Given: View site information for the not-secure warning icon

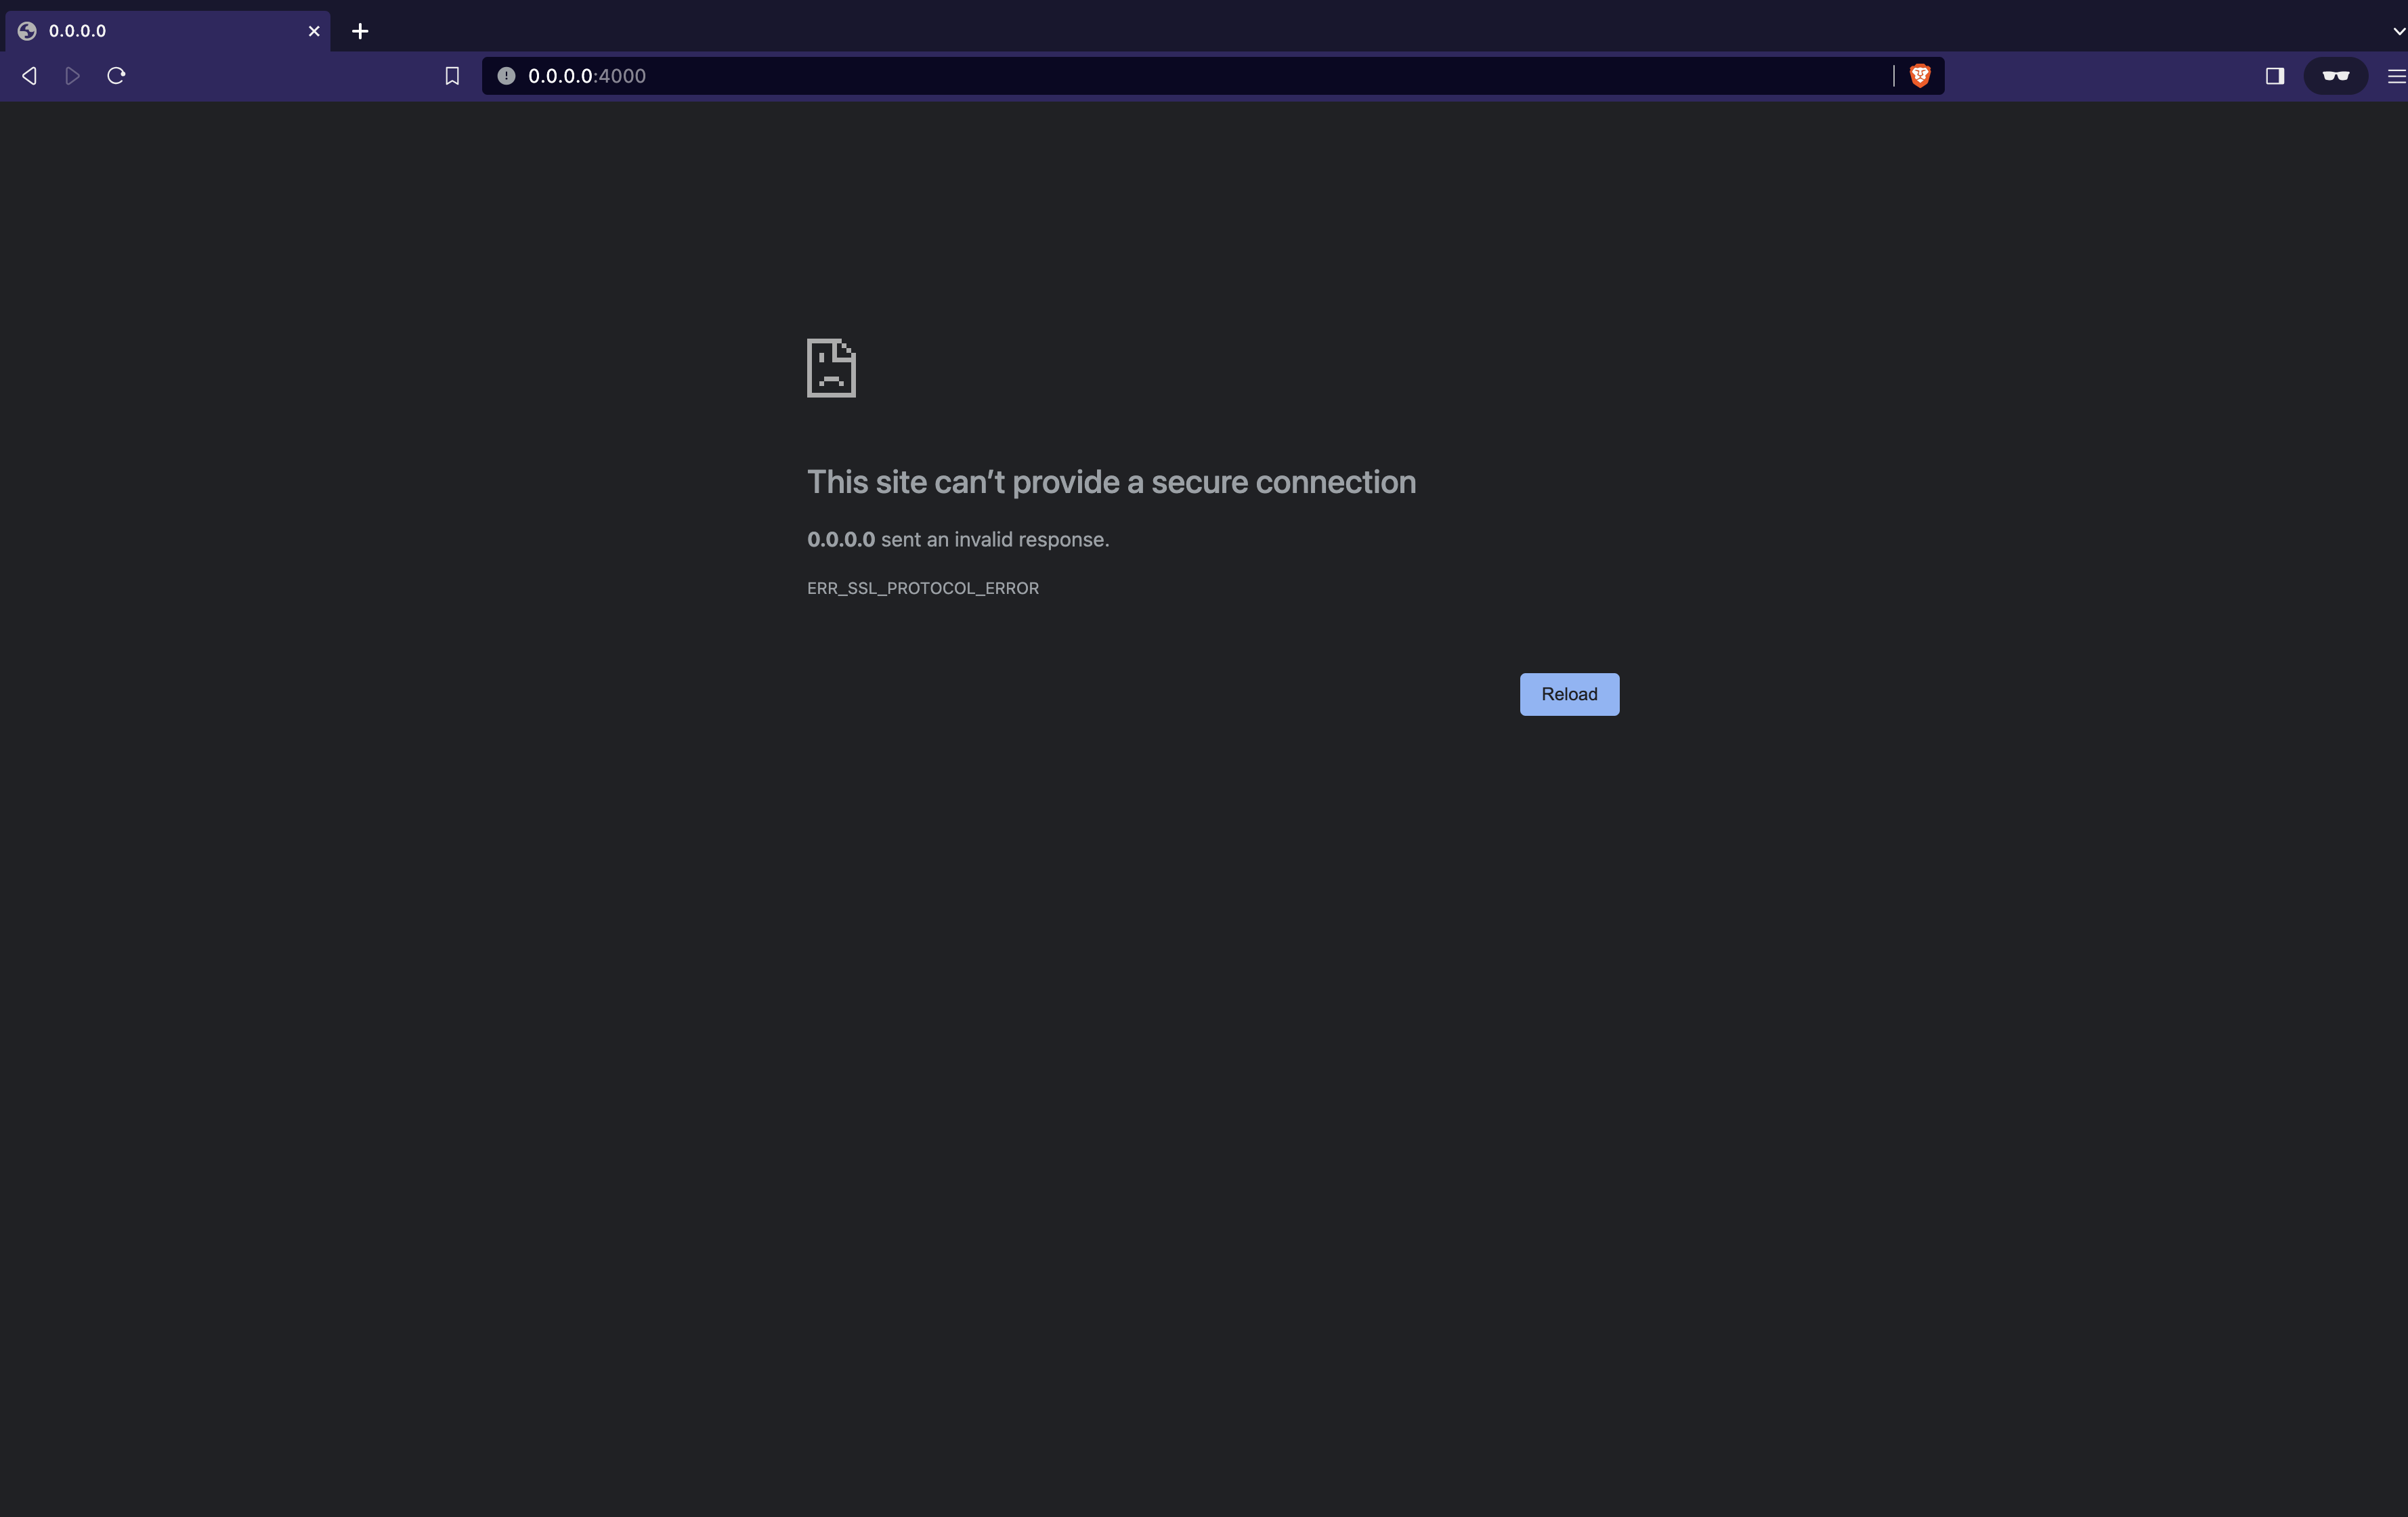Looking at the screenshot, I should click(x=506, y=76).
